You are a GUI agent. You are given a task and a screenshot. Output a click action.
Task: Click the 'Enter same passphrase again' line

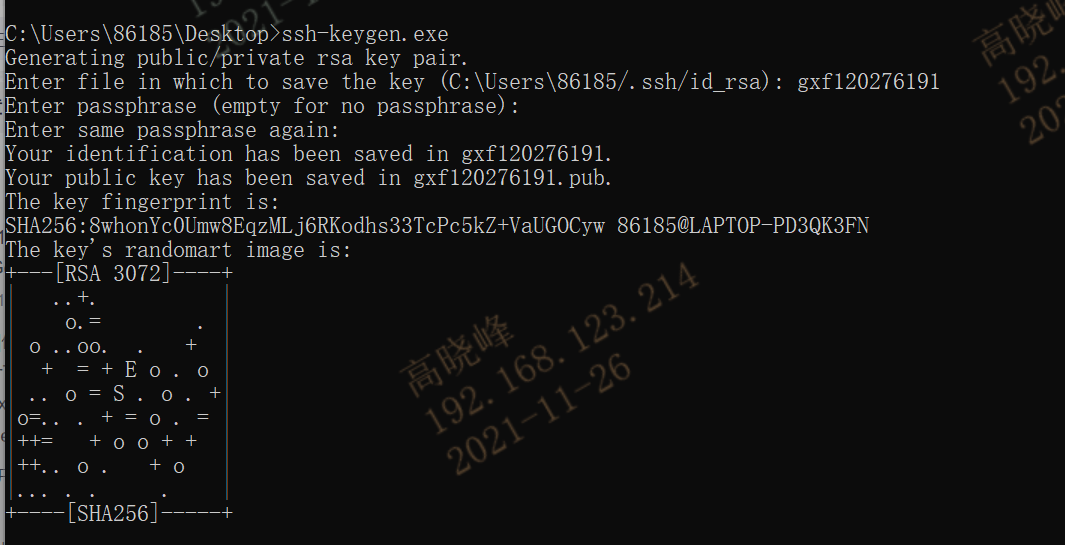(x=173, y=130)
